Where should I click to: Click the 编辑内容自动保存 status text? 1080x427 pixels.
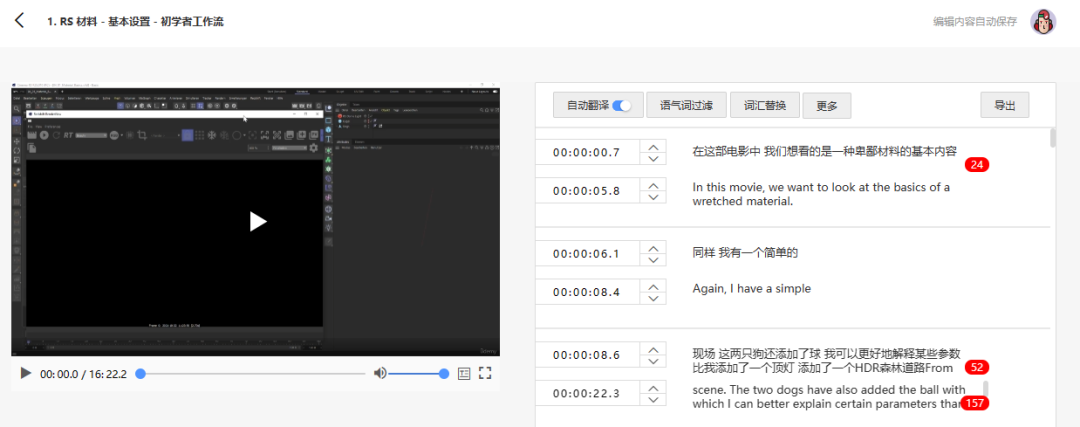(x=975, y=21)
